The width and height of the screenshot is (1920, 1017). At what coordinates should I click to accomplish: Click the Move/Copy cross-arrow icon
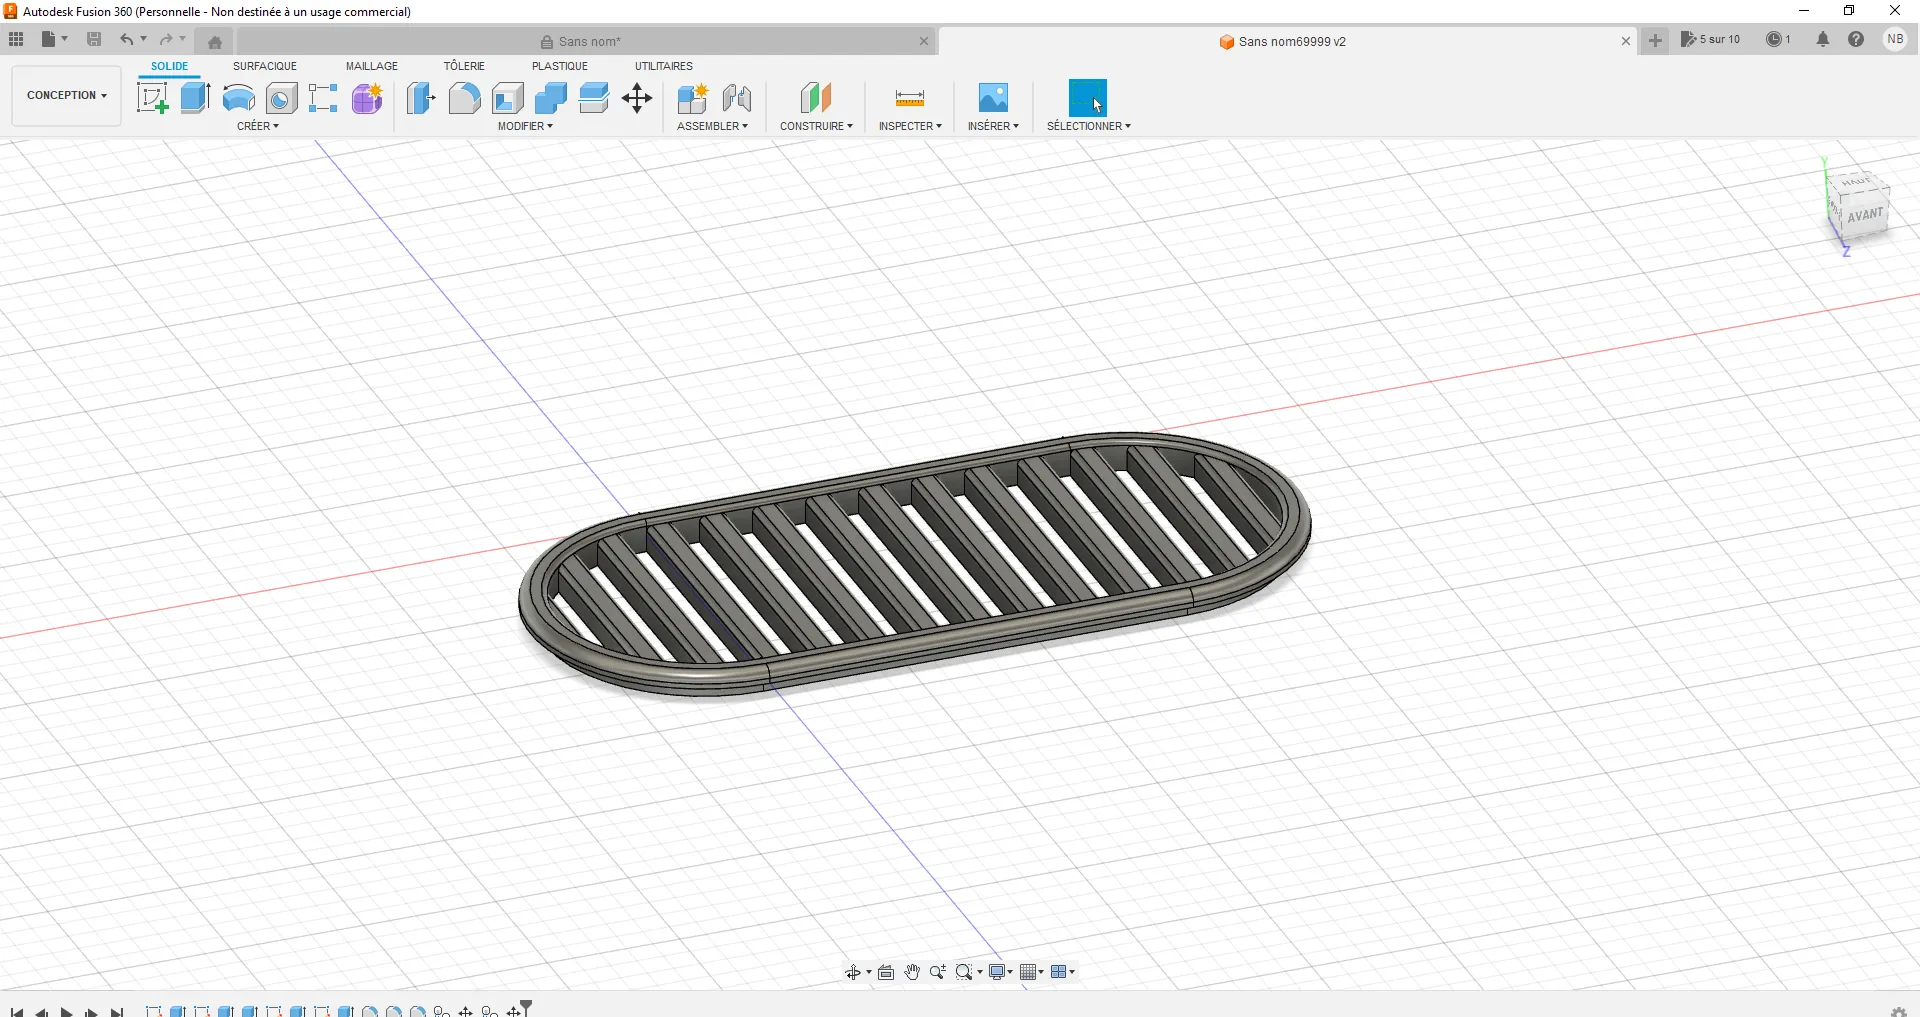(x=637, y=98)
